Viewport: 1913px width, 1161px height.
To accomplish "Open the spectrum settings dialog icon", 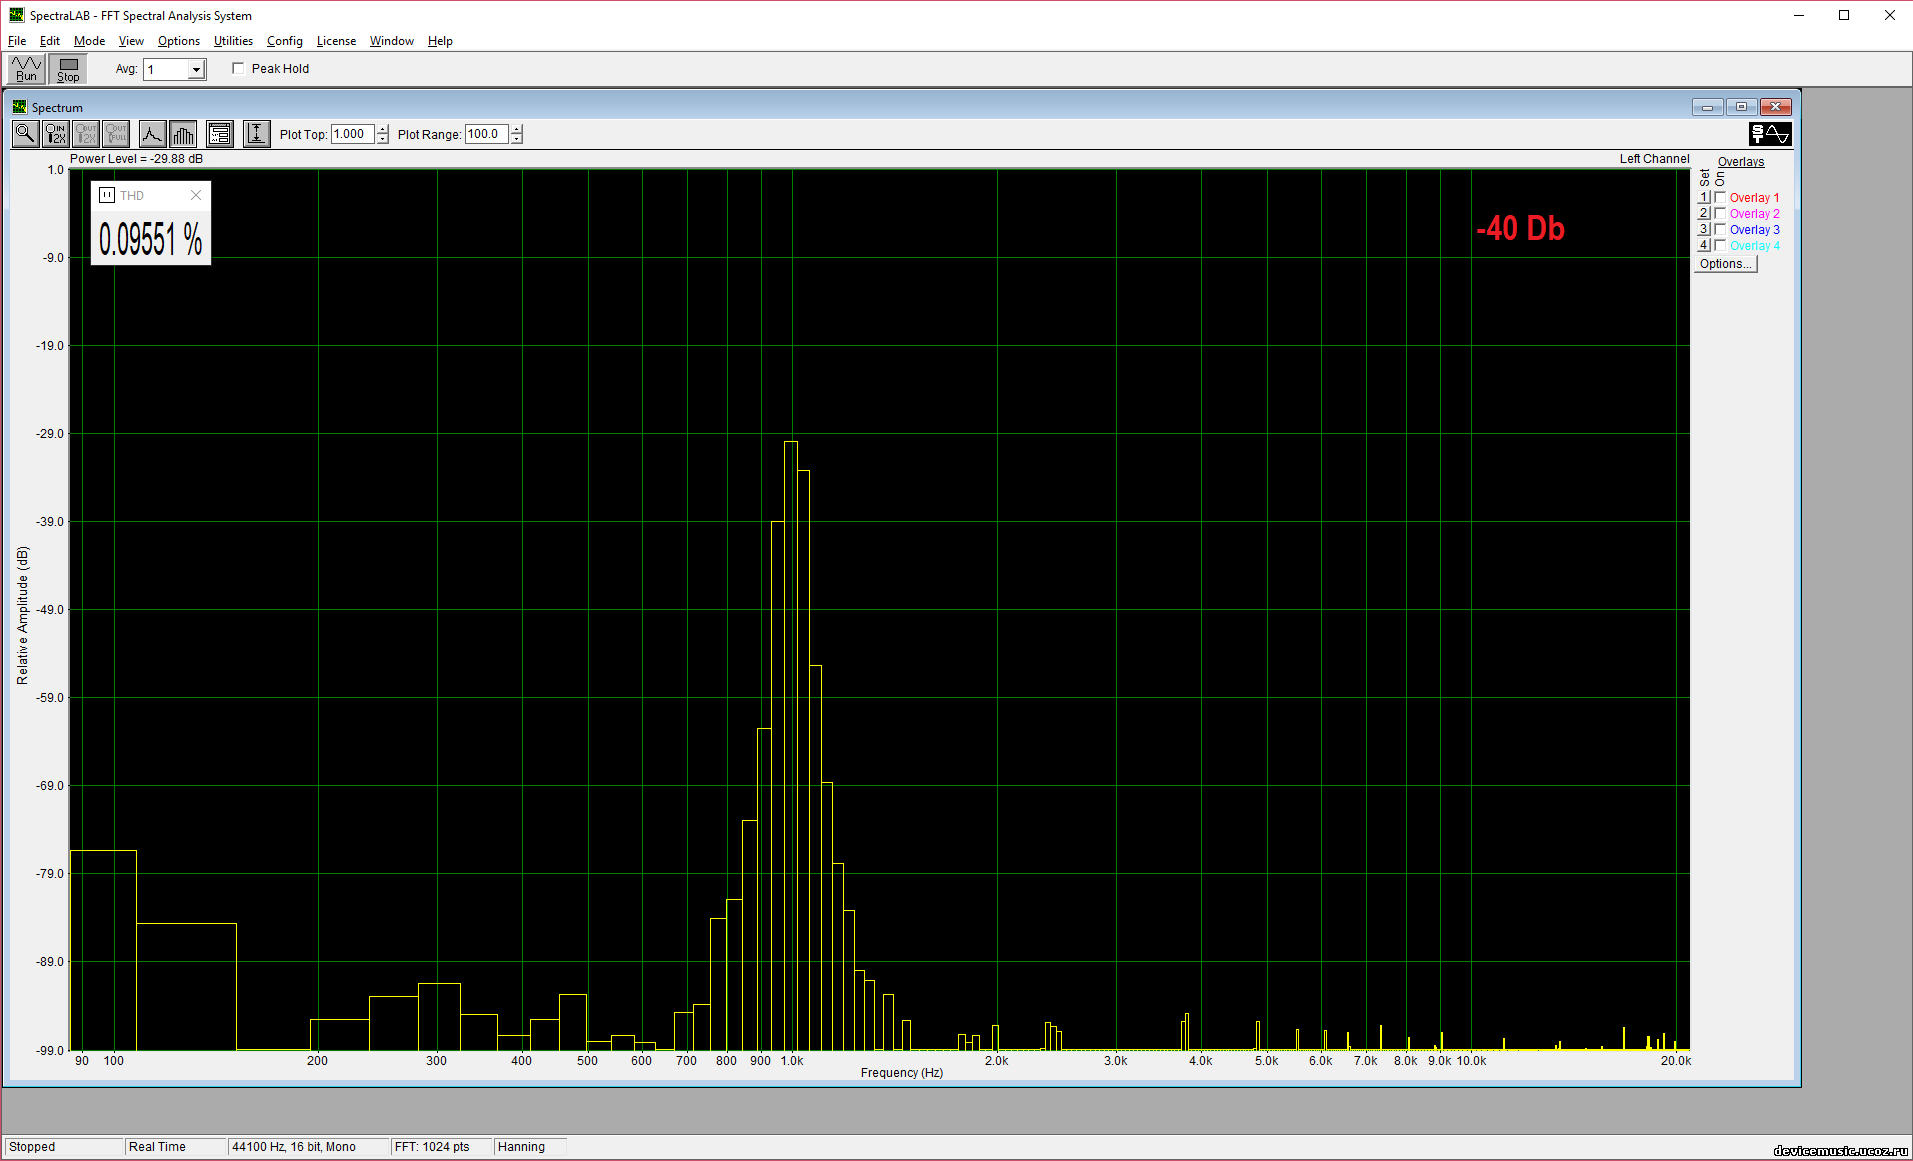I will pos(220,134).
